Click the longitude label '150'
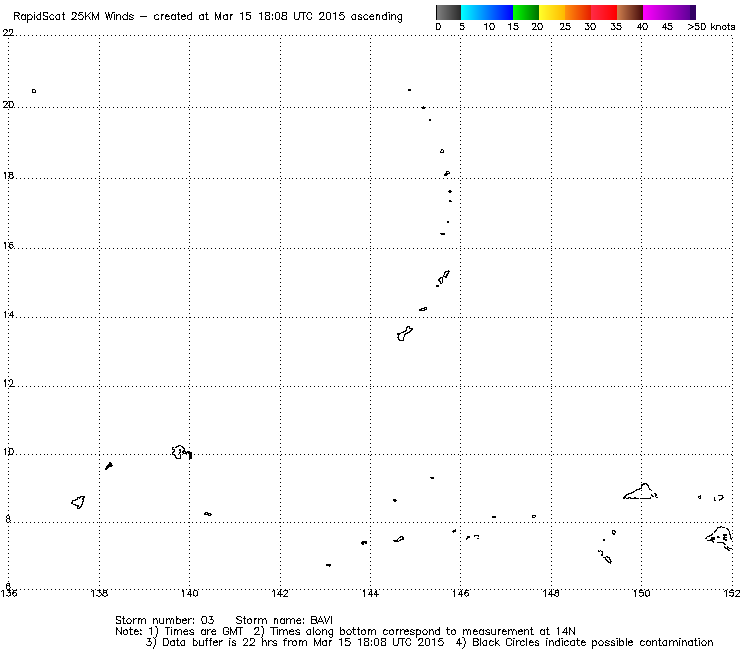This screenshot has width=740, height=650. coord(641,593)
